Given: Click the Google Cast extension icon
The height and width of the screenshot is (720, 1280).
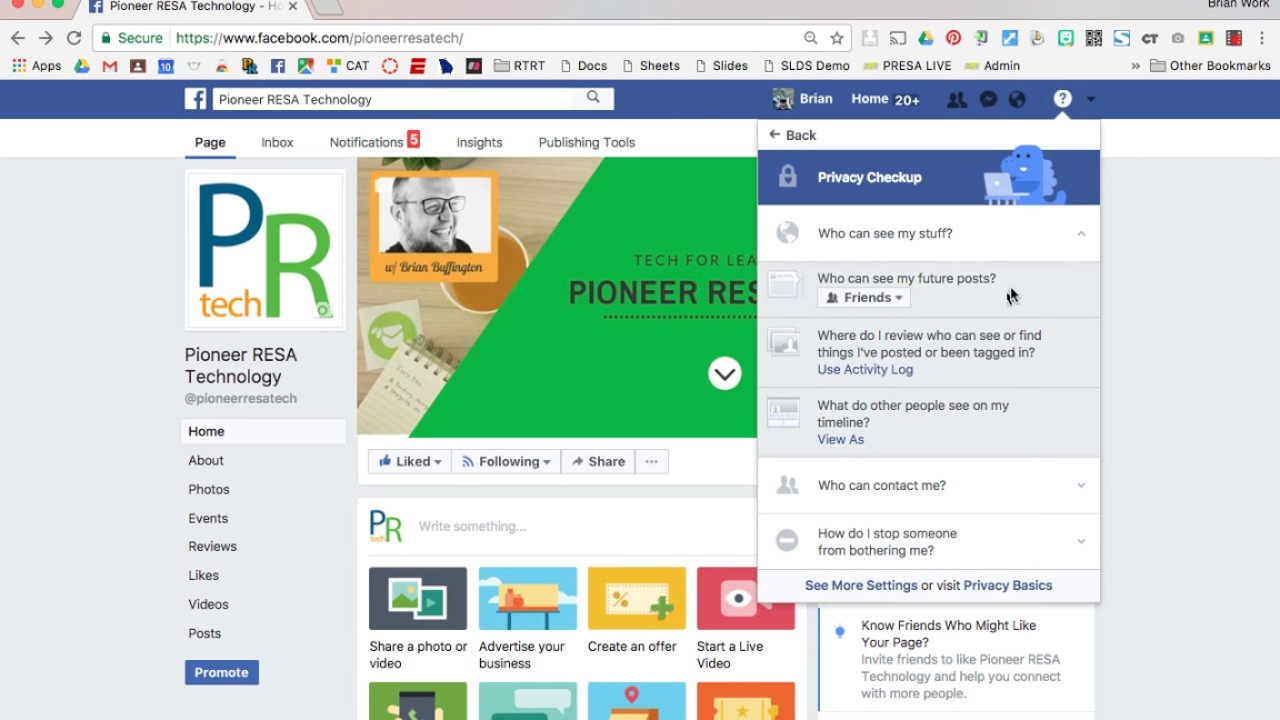Looking at the screenshot, I should point(897,38).
